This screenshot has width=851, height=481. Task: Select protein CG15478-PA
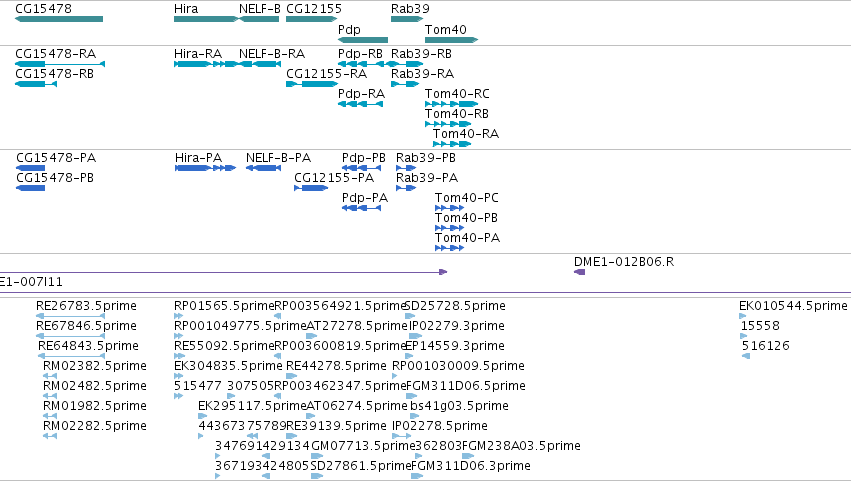pos(56,158)
